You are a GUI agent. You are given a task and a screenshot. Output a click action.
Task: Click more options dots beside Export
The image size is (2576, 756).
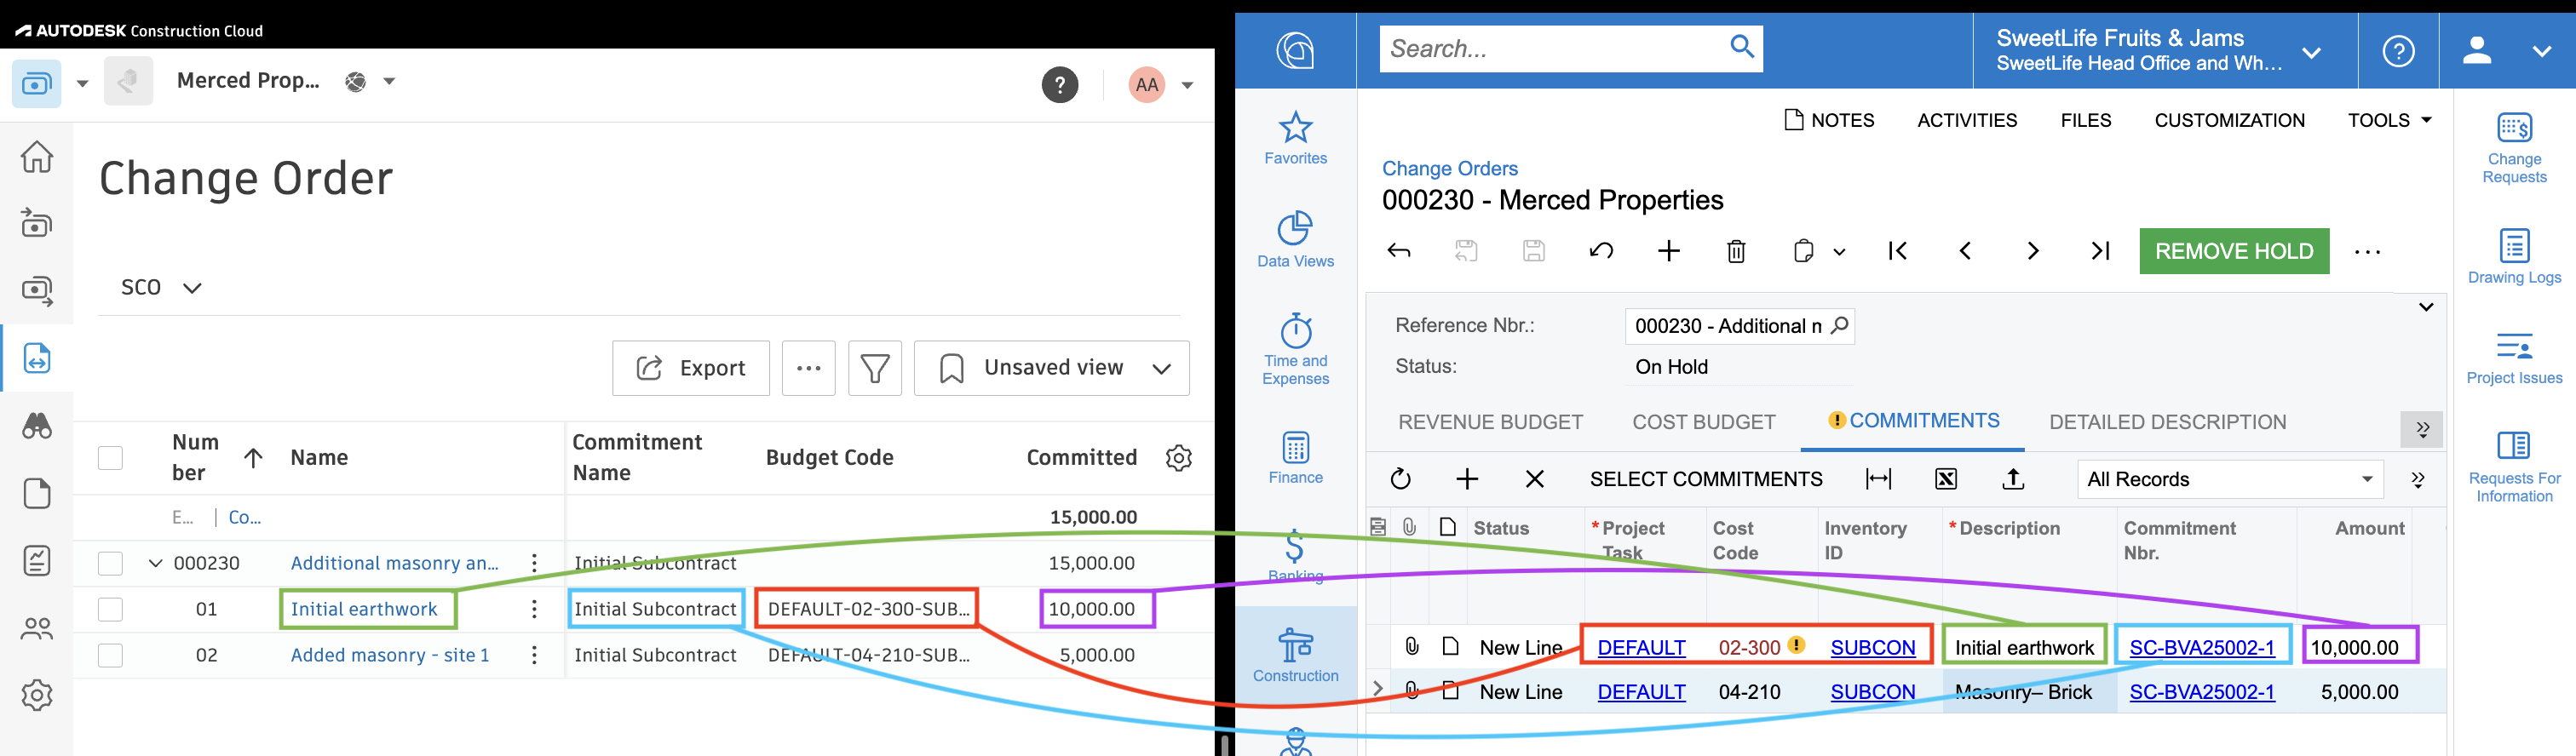click(x=809, y=368)
